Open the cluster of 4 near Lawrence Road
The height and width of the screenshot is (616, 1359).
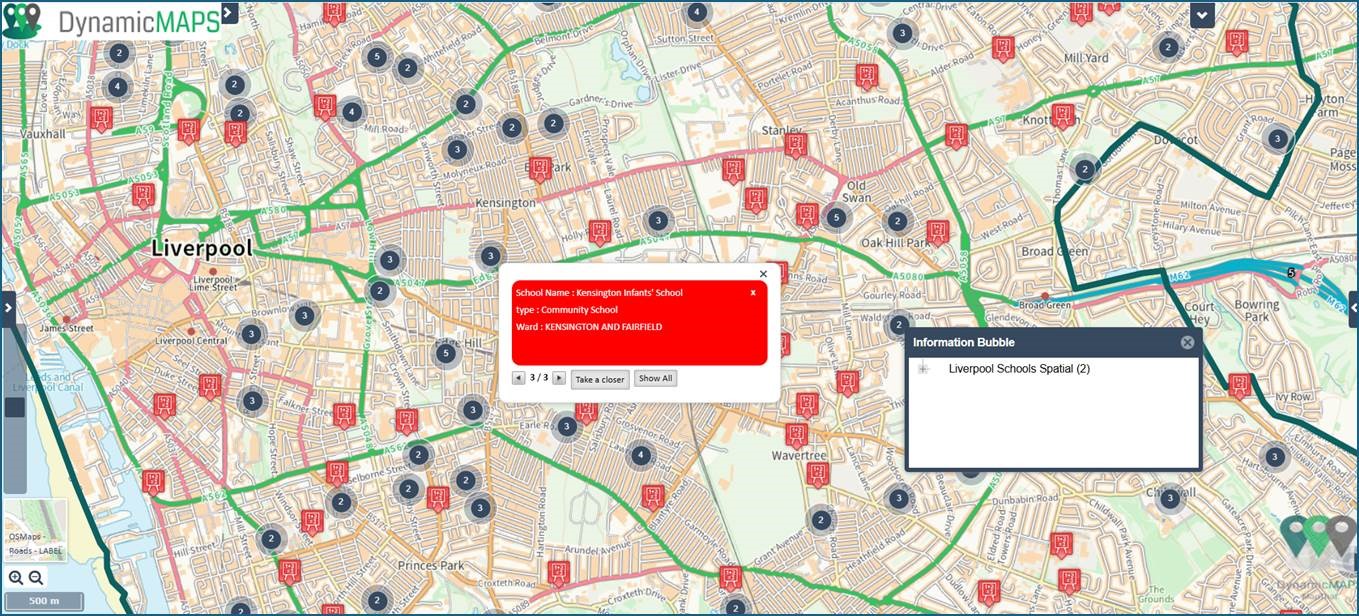[641, 456]
